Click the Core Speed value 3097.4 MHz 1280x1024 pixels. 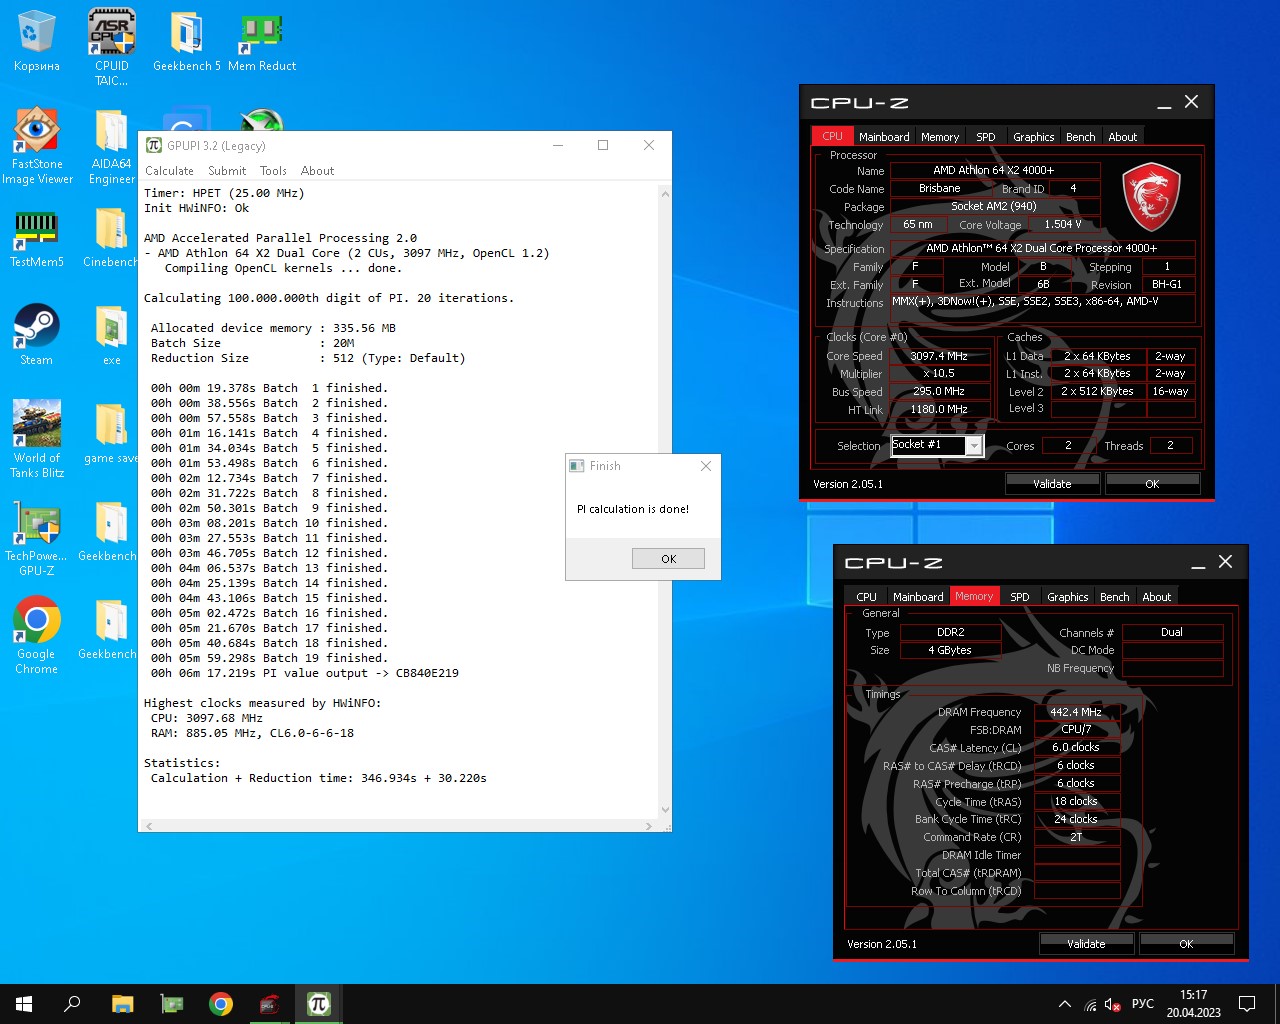[939, 356]
